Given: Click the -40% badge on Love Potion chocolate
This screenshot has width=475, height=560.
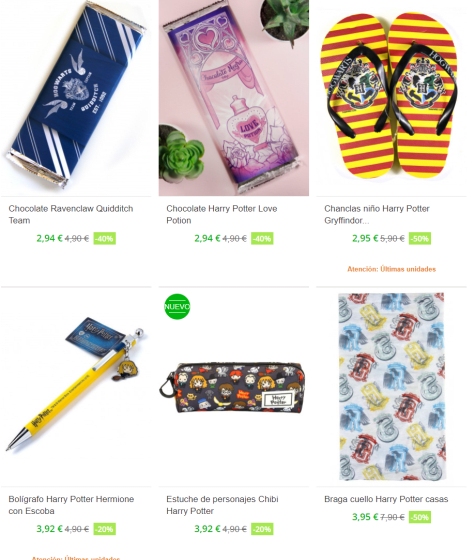Looking at the screenshot, I should 262,238.
